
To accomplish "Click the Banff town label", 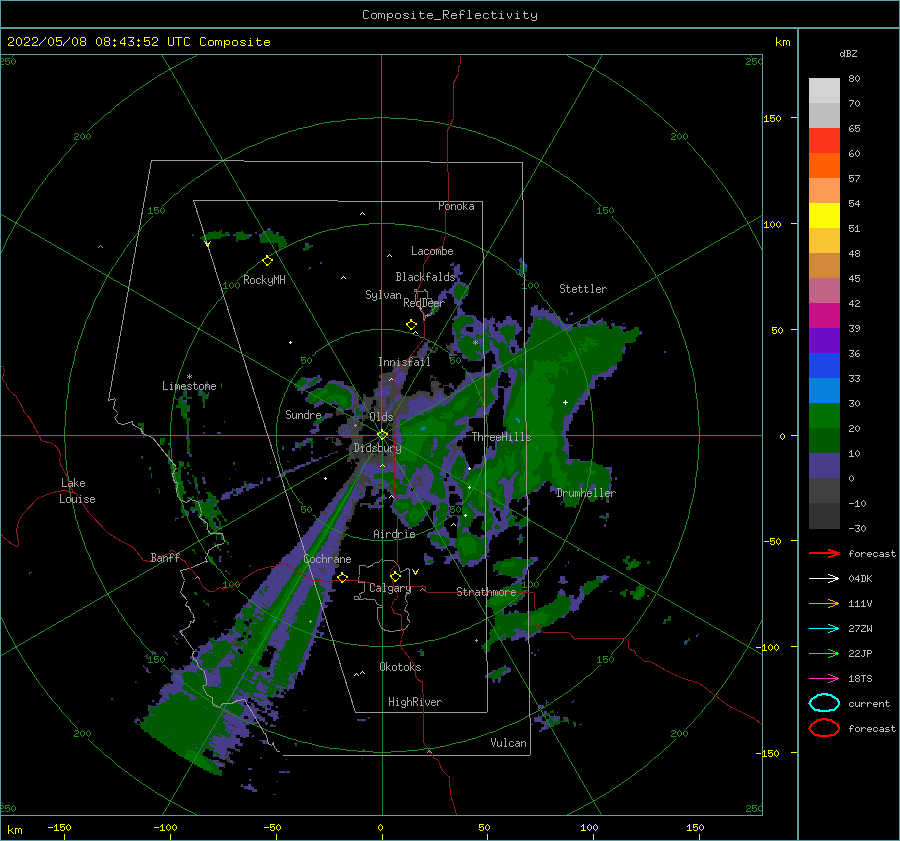I will [x=165, y=557].
